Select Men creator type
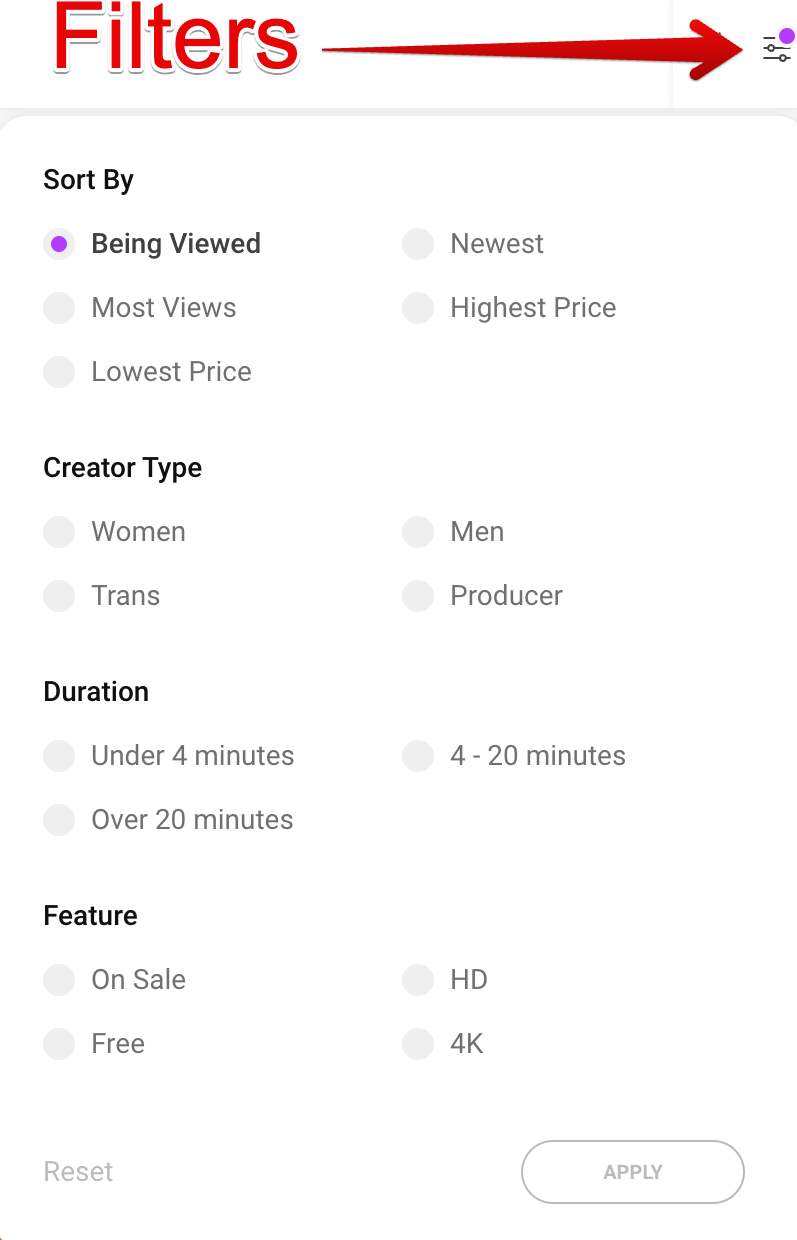Screen dimensions: 797x1240 (418, 532)
